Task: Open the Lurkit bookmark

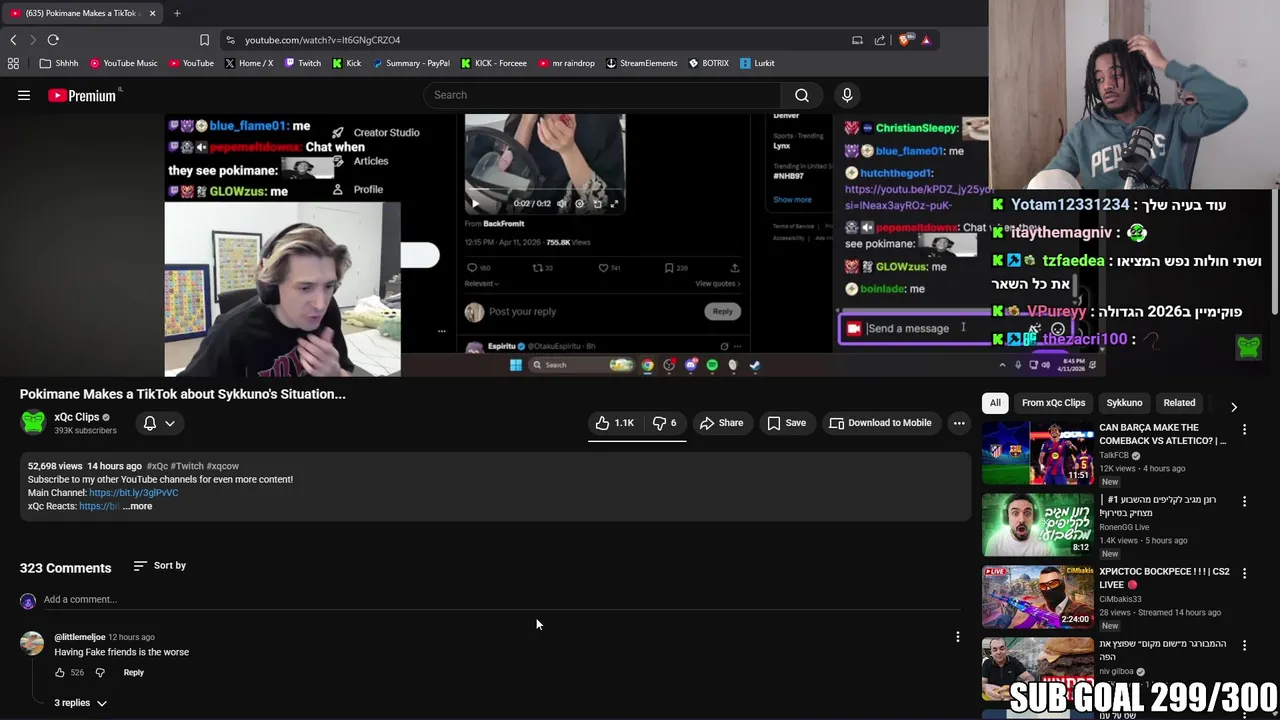Action: coord(757,63)
